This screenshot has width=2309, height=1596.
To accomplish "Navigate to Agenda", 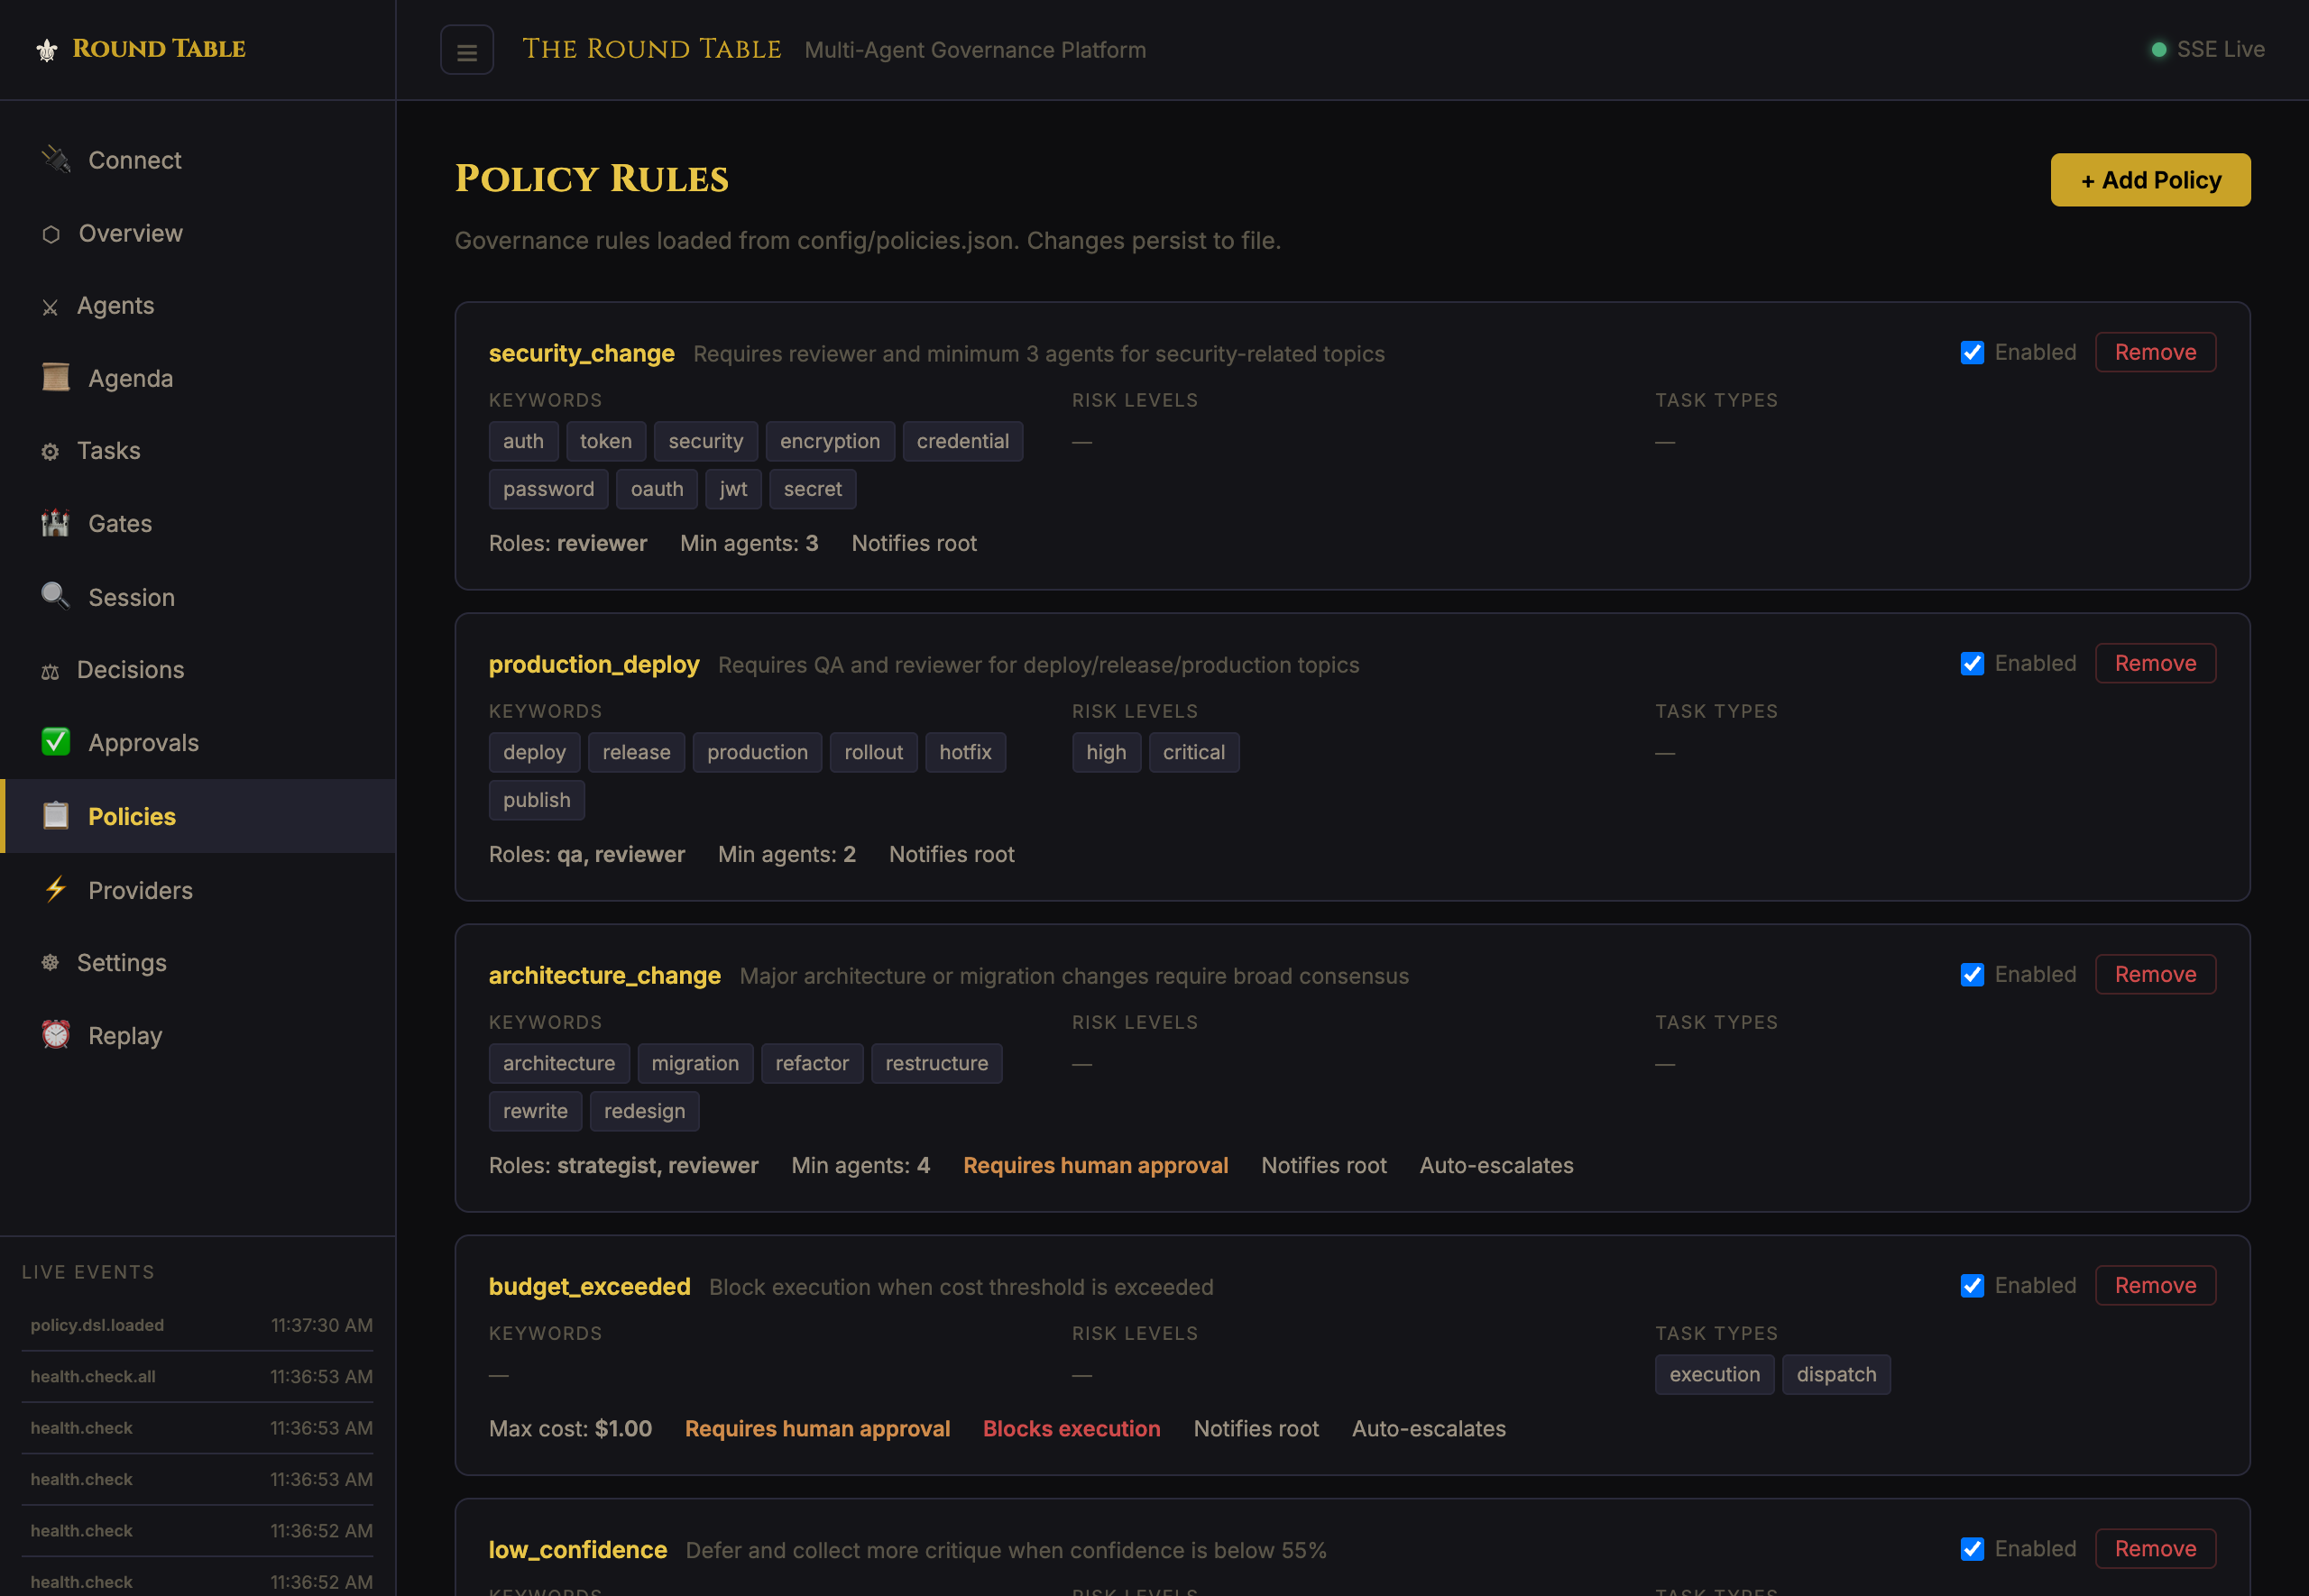I will (x=198, y=379).
